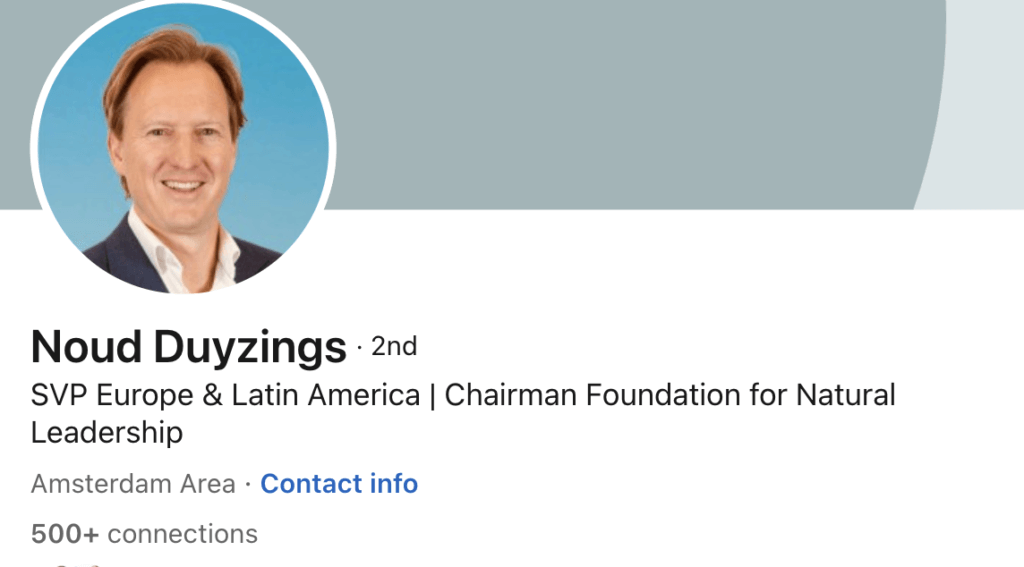Click the word Chairman in the headline

pyautogui.click(x=511, y=395)
